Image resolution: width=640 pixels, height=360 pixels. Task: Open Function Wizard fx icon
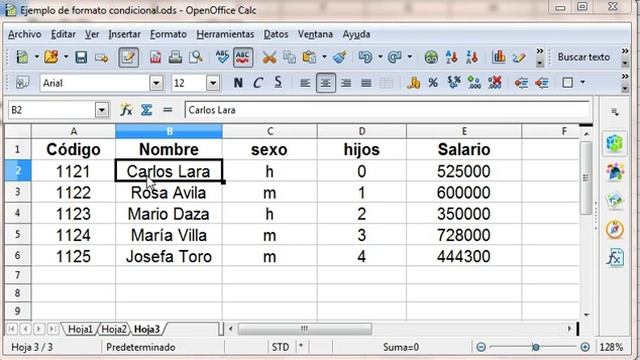[126, 110]
